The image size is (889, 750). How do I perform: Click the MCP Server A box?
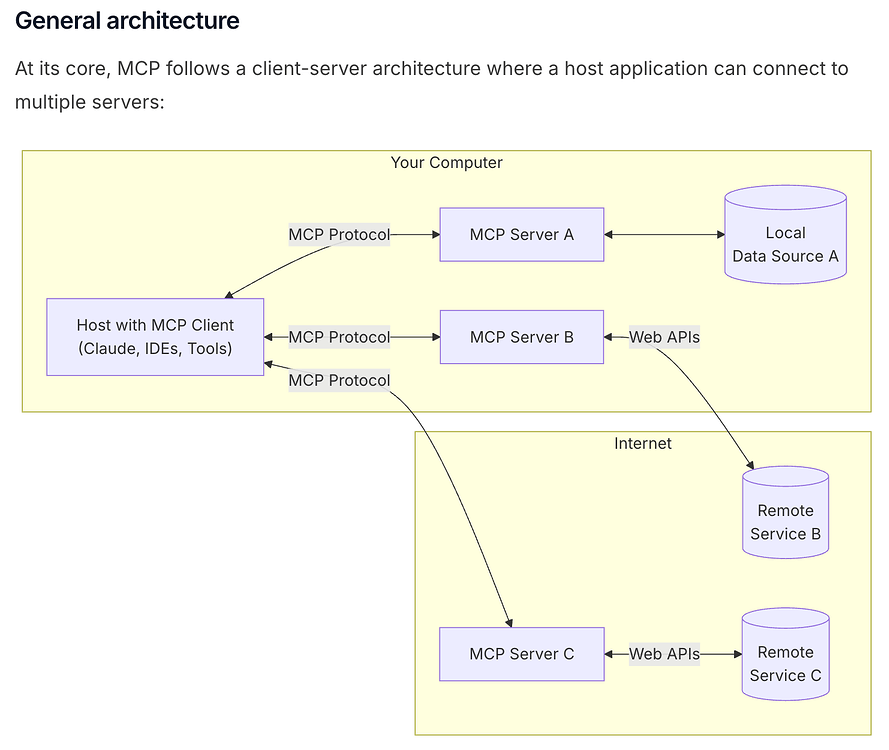pyautogui.click(x=522, y=235)
